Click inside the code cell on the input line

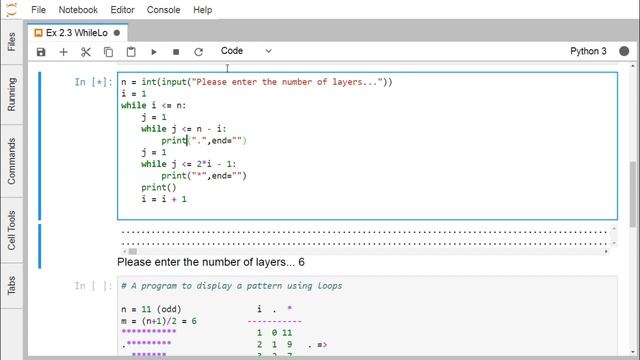click(x=256, y=82)
